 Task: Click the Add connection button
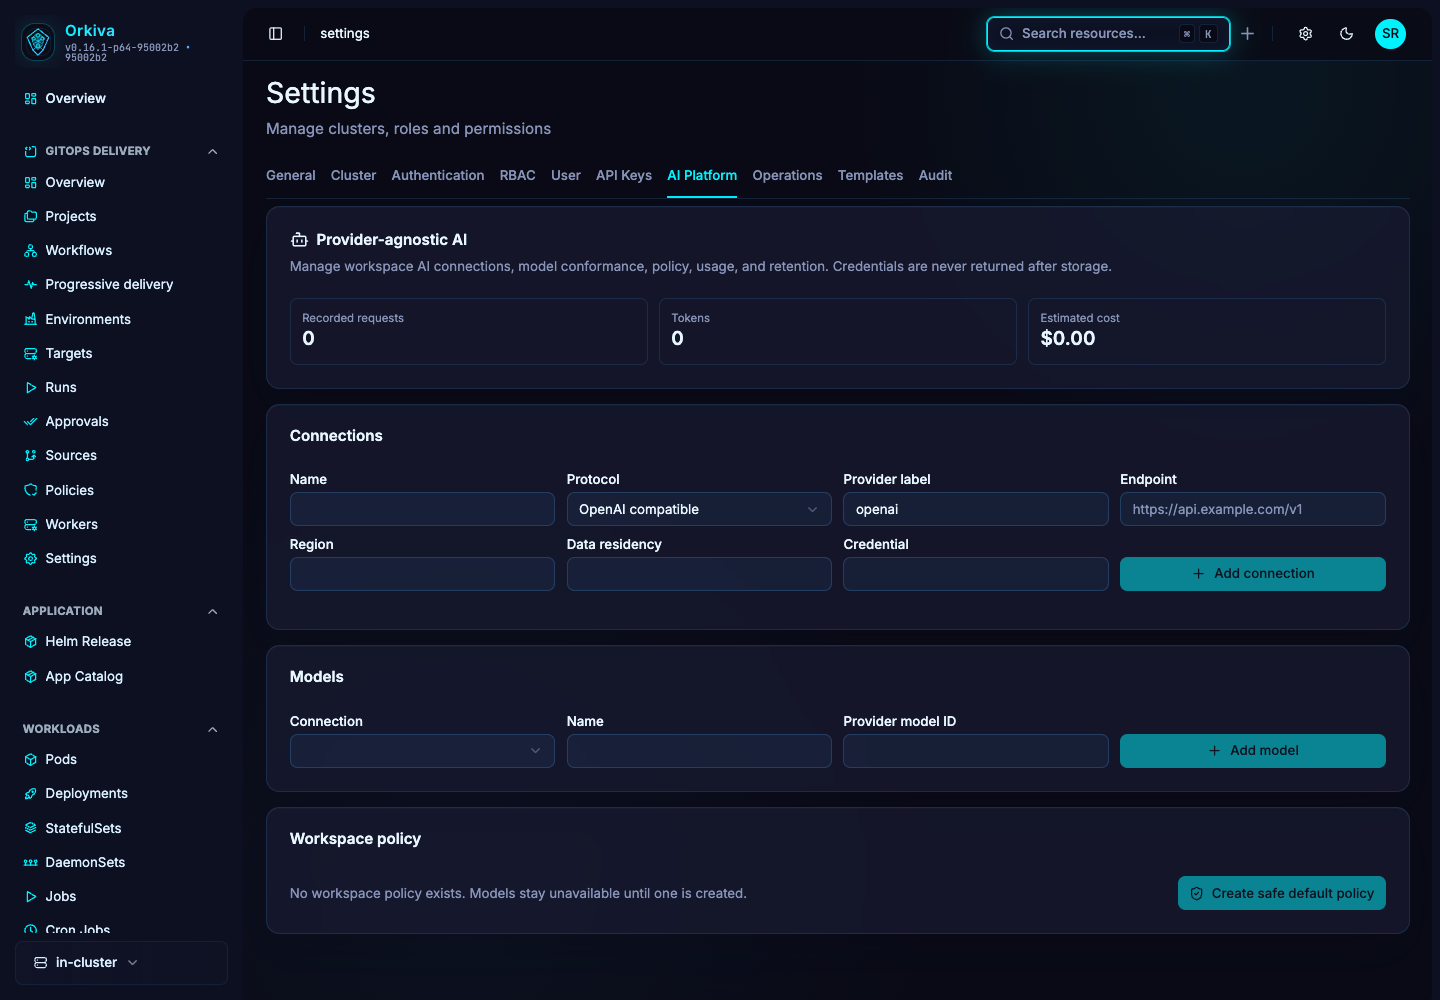1253,574
